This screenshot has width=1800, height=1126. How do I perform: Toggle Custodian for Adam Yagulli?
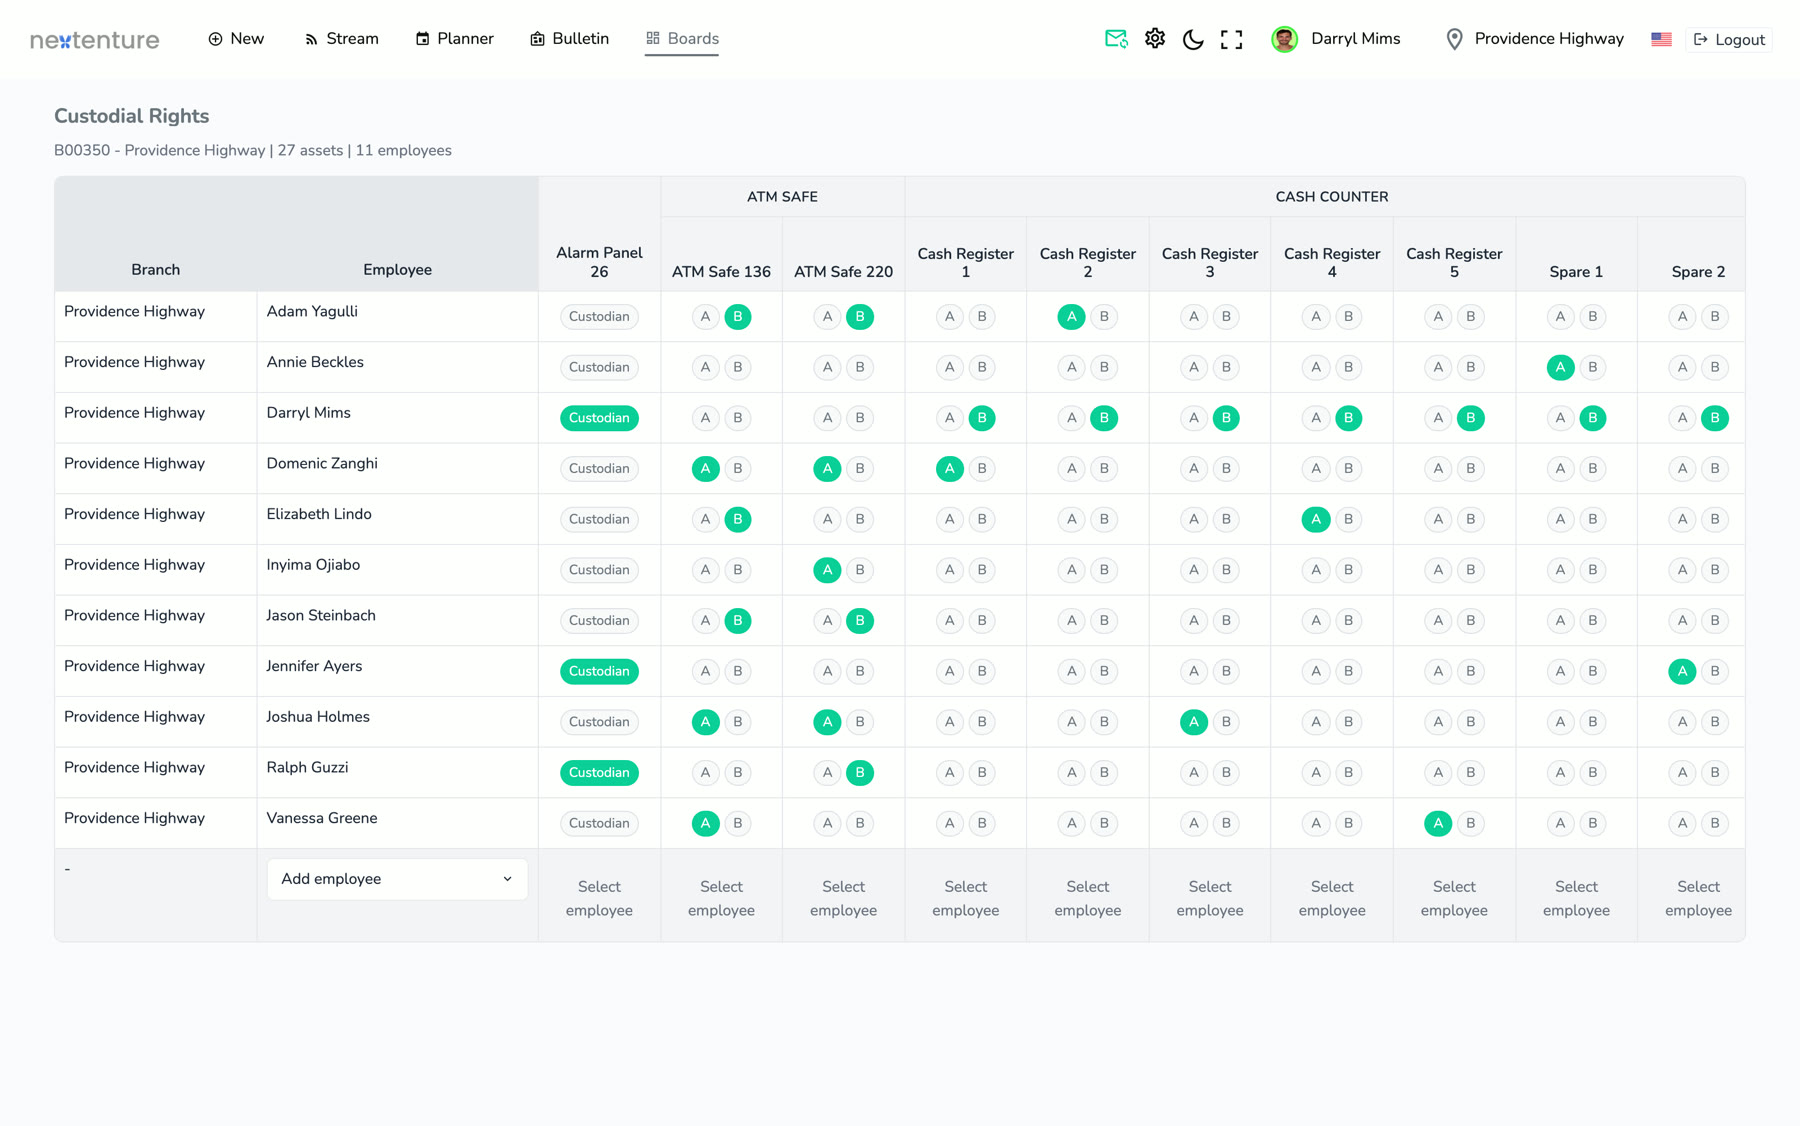[599, 317]
